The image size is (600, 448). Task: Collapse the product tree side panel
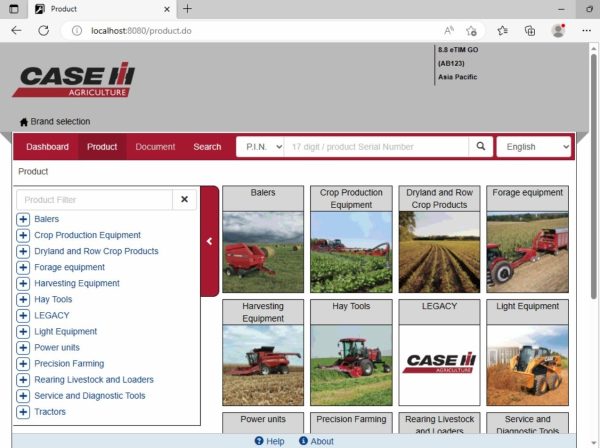point(209,241)
